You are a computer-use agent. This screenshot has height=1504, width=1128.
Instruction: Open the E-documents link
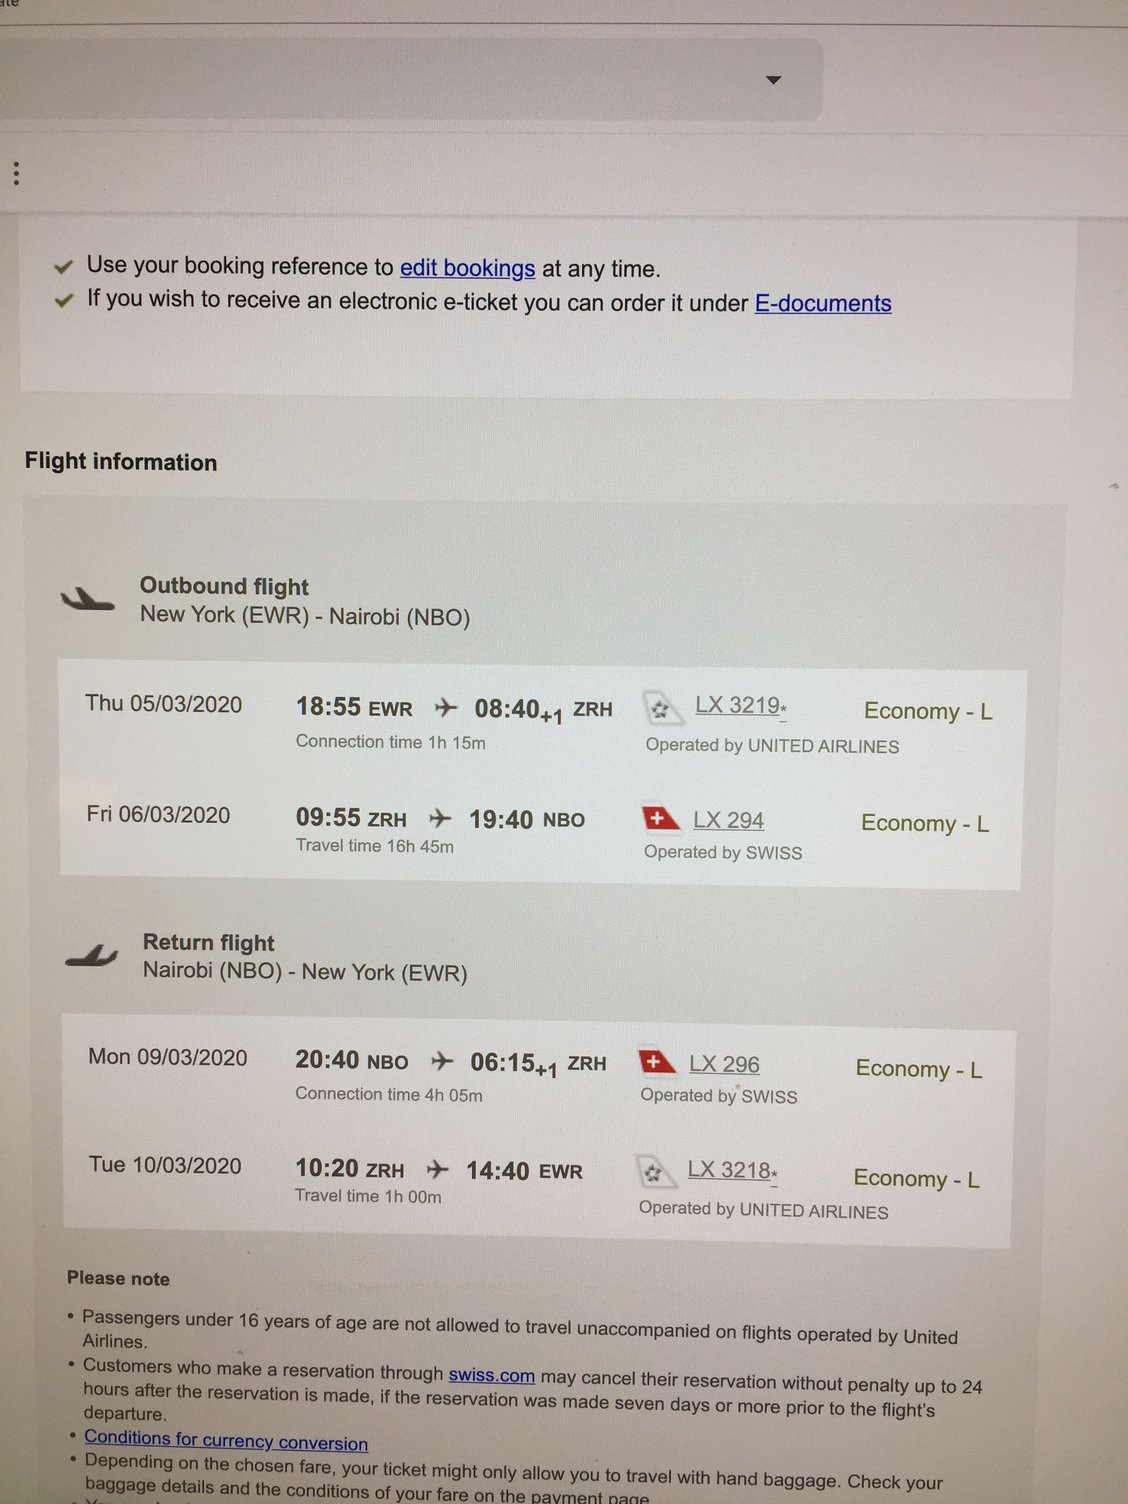[822, 303]
